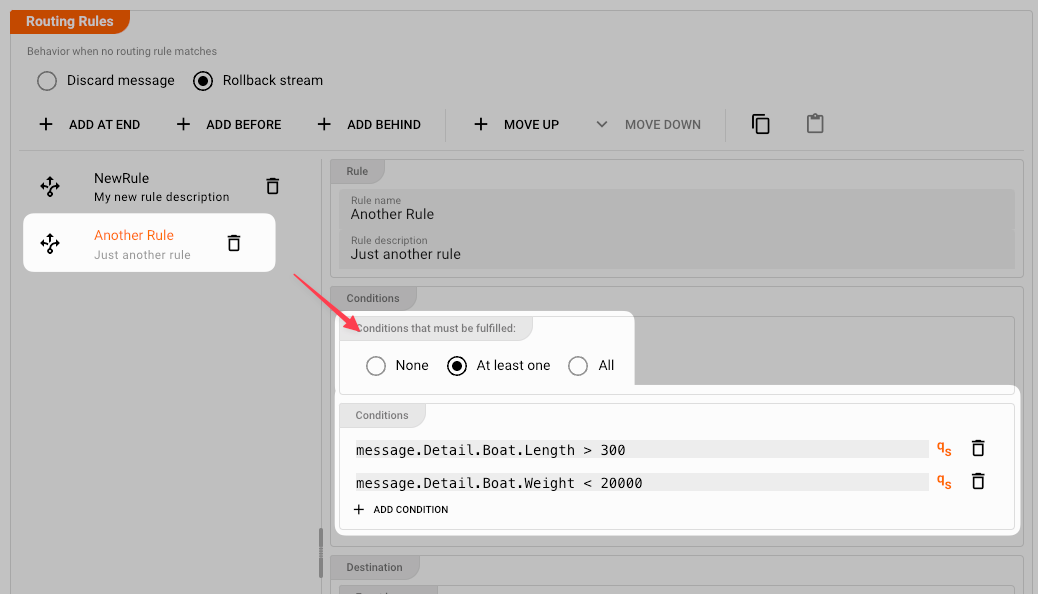1038x594 pixels.
Task: Open expression editor for Boat.Weight condition
Action: pos(943,482)
